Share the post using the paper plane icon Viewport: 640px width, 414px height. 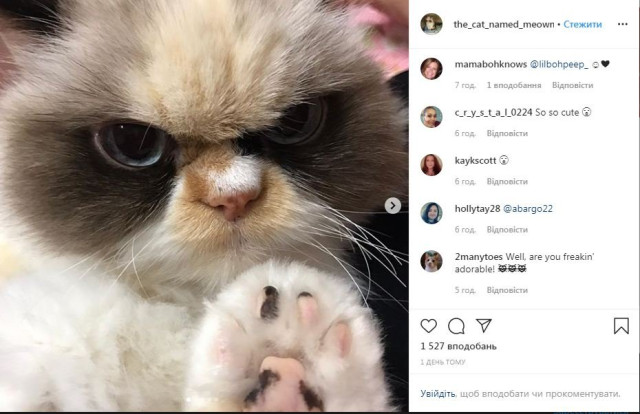[484, 325]
